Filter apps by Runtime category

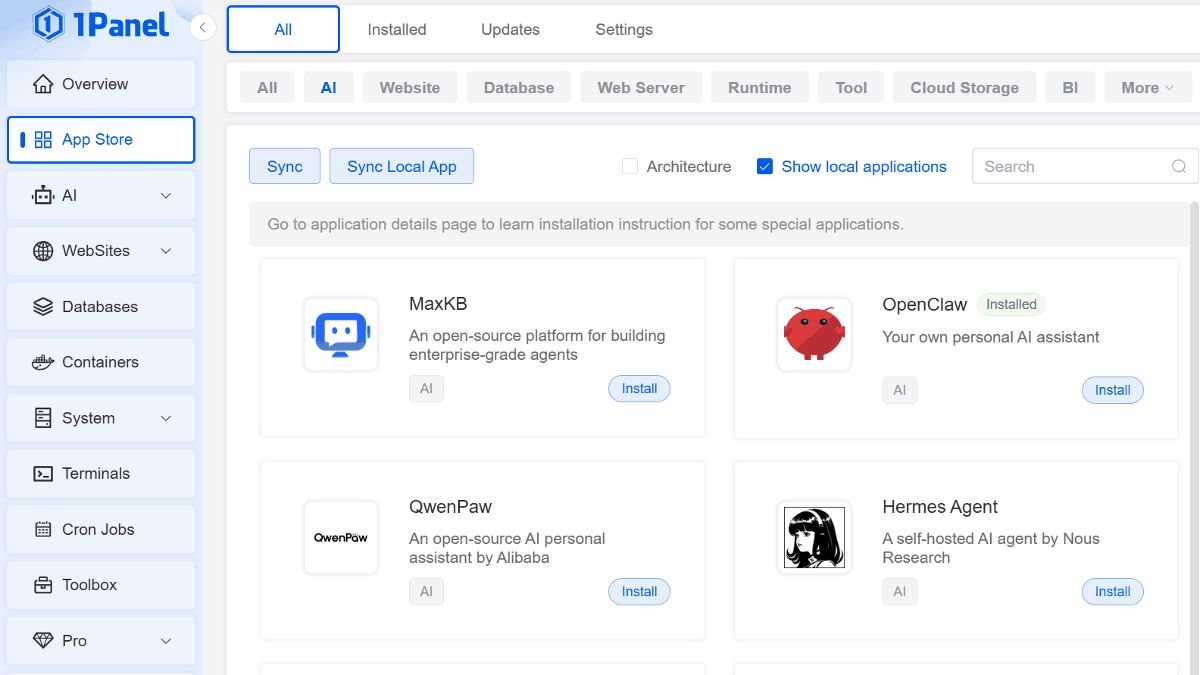(x=760, y=88)
